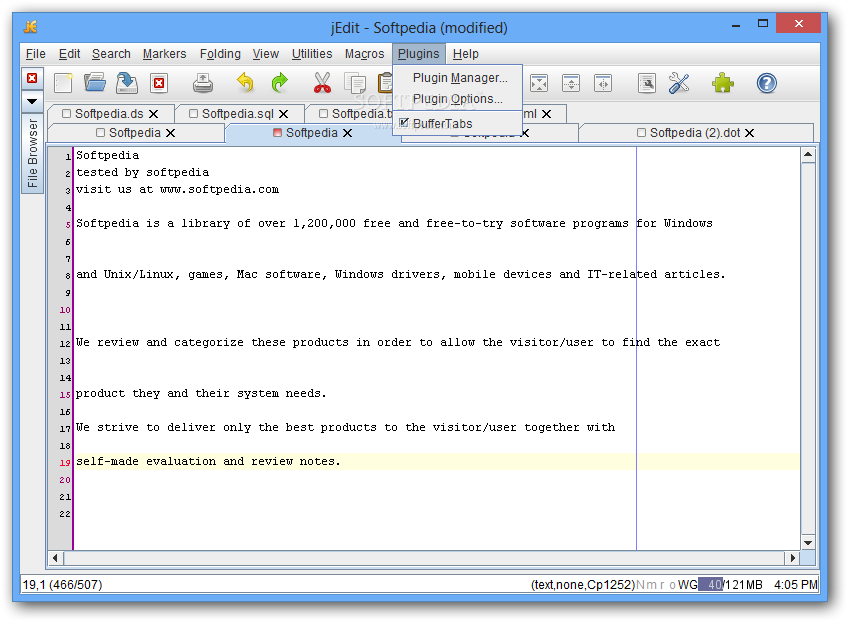Open buffer options toolbar icon
This screenshot has width=848, height=622.
(646, 83)
